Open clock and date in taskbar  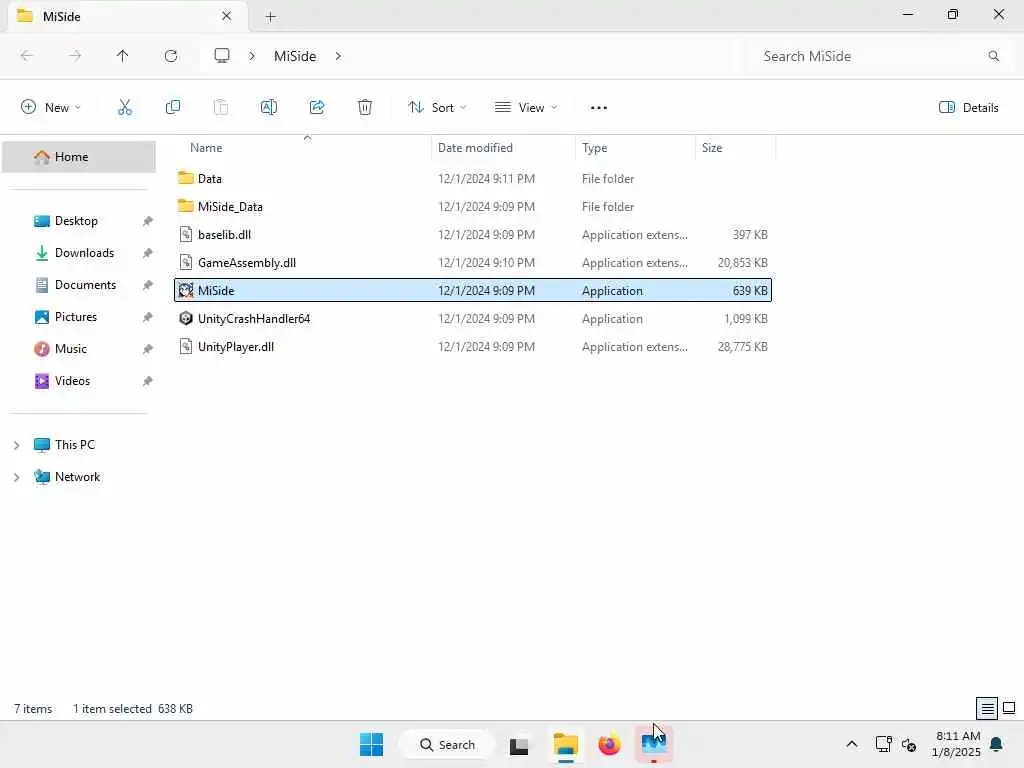(x=957, y=744)
